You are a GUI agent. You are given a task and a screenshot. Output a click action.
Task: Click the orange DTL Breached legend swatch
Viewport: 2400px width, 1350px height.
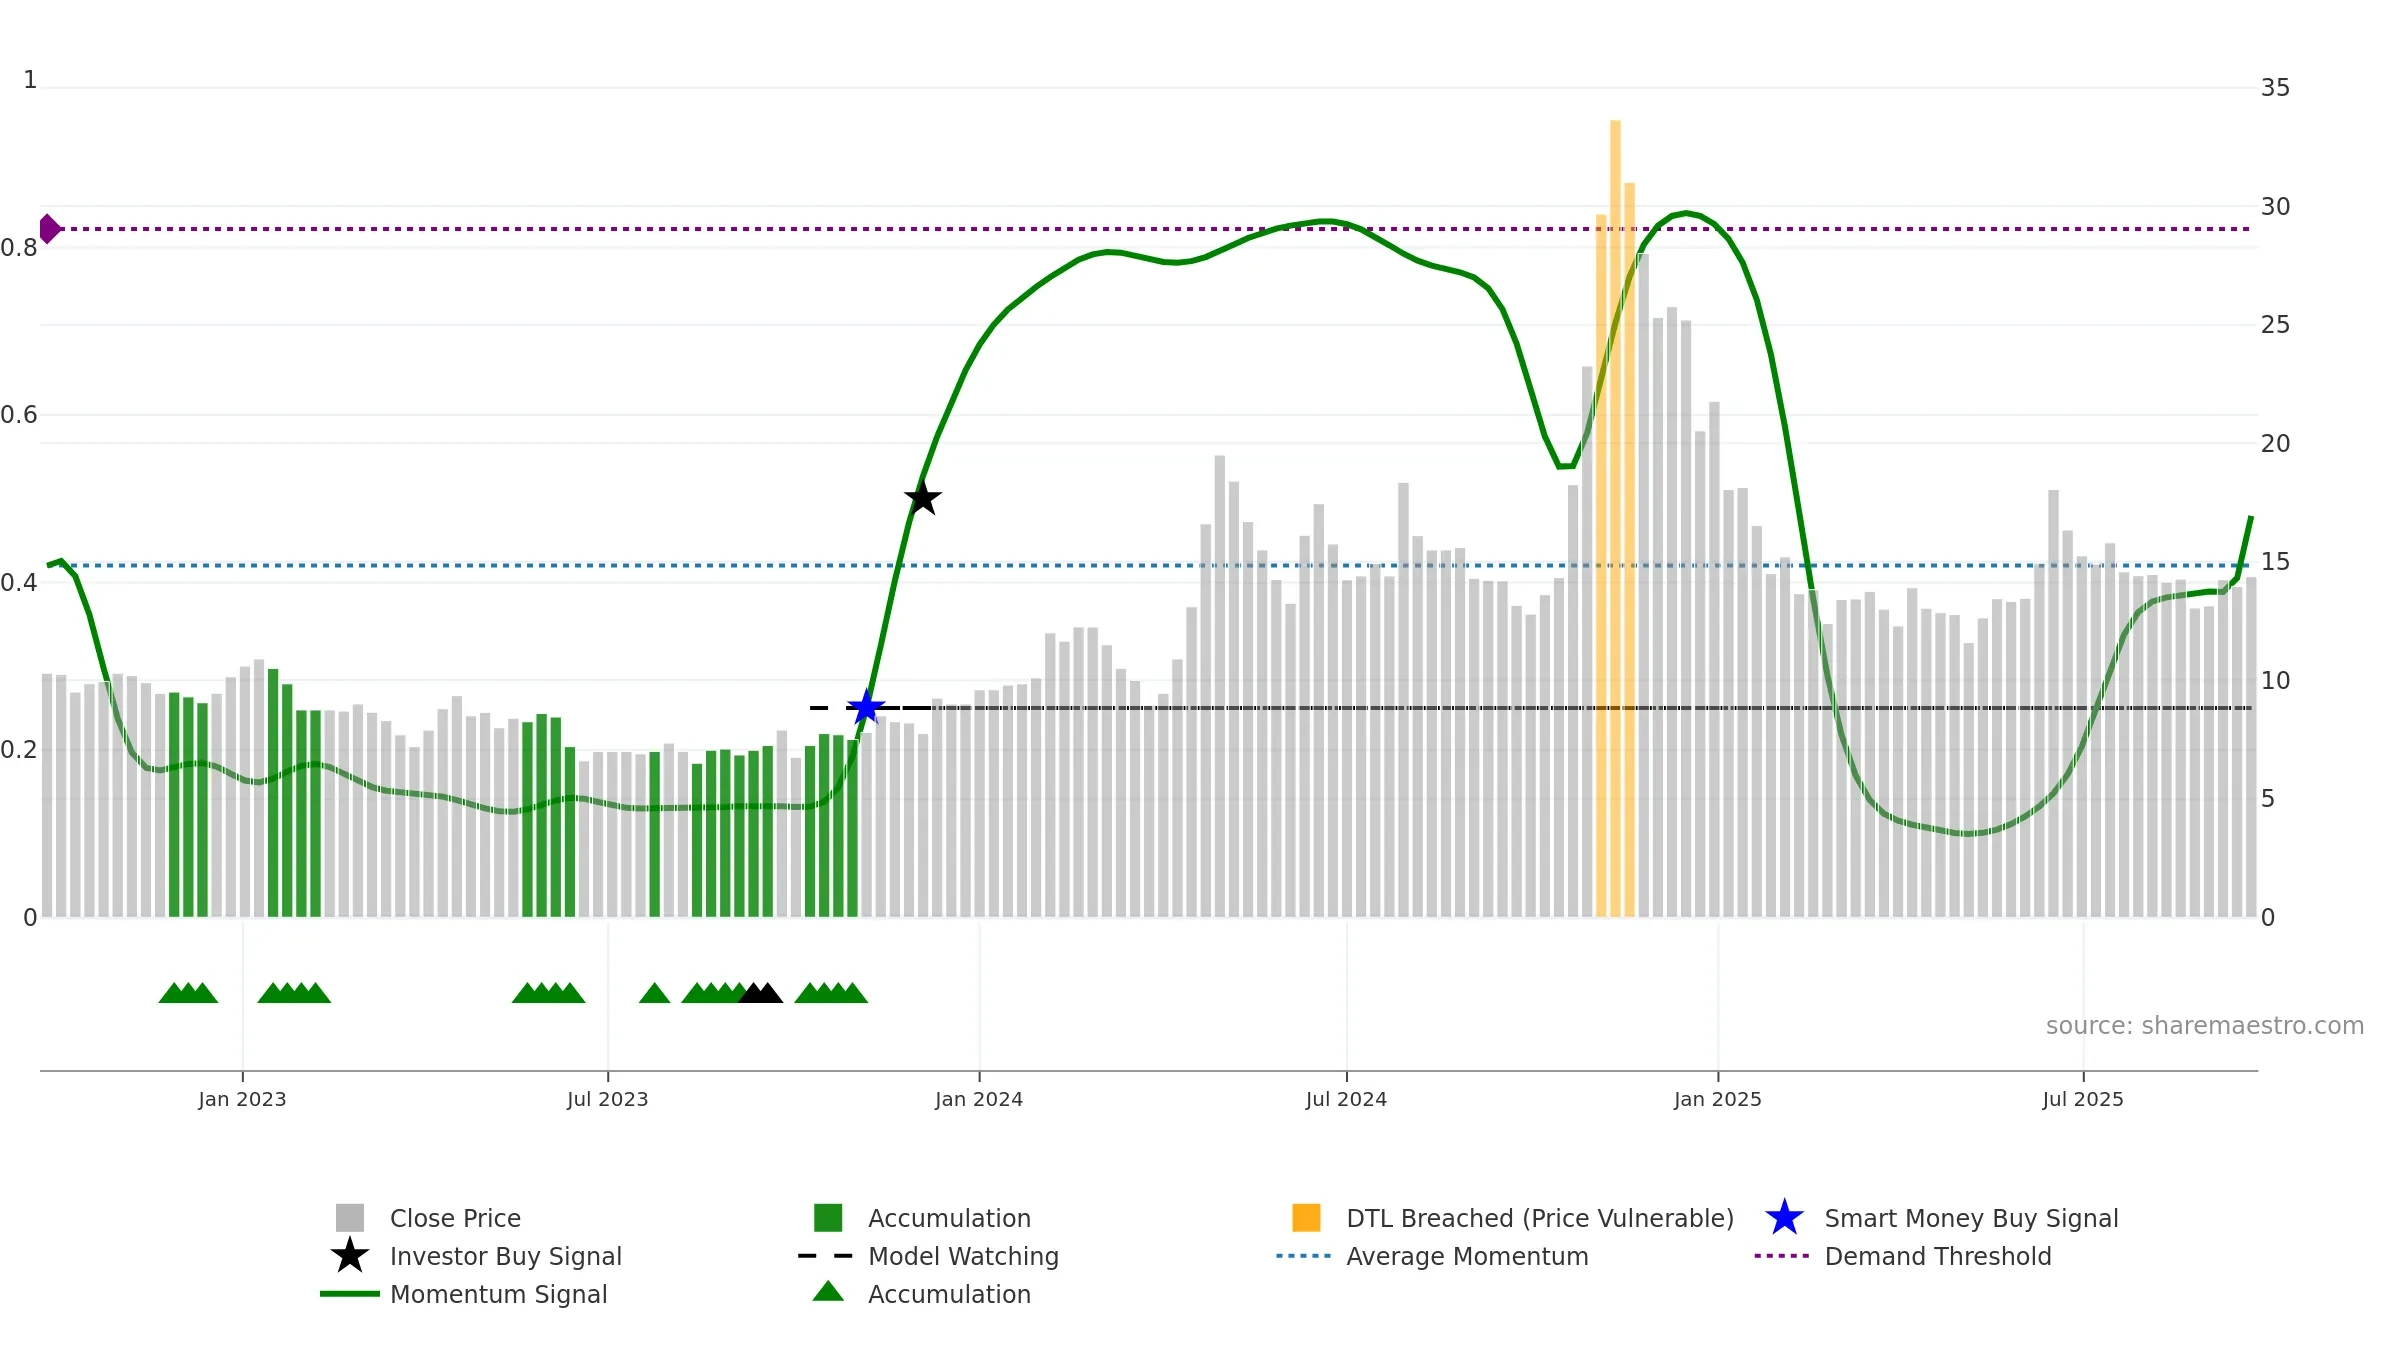1306,1218
